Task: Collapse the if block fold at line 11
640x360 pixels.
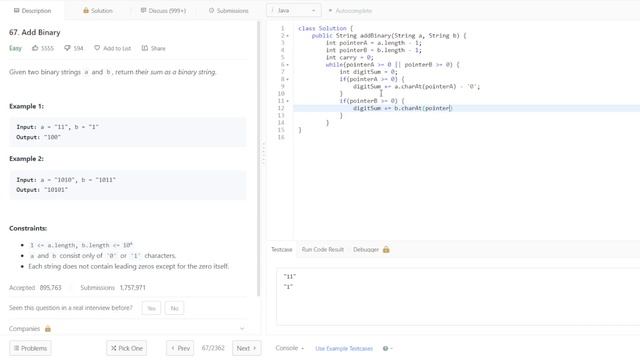Action: tap(287, 101)
